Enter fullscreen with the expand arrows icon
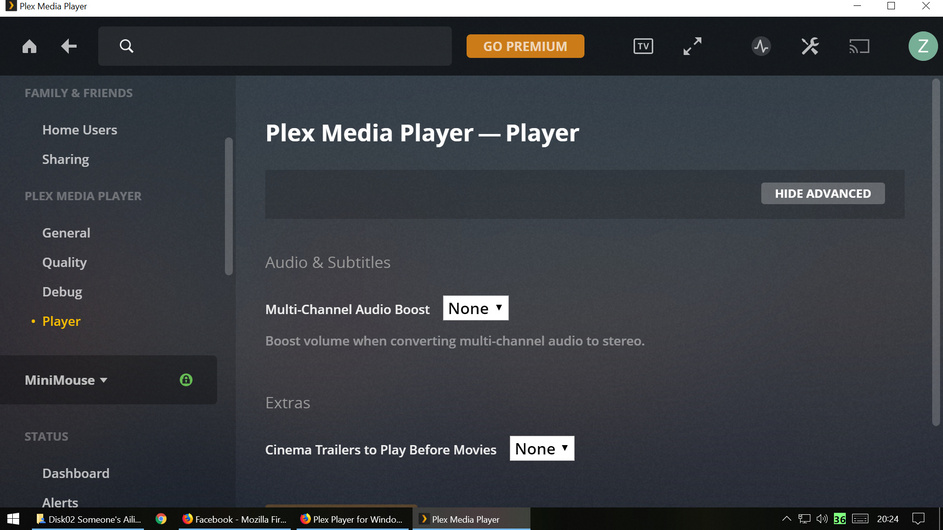Viewport: 943px width, 530px height. coord(692,46)
